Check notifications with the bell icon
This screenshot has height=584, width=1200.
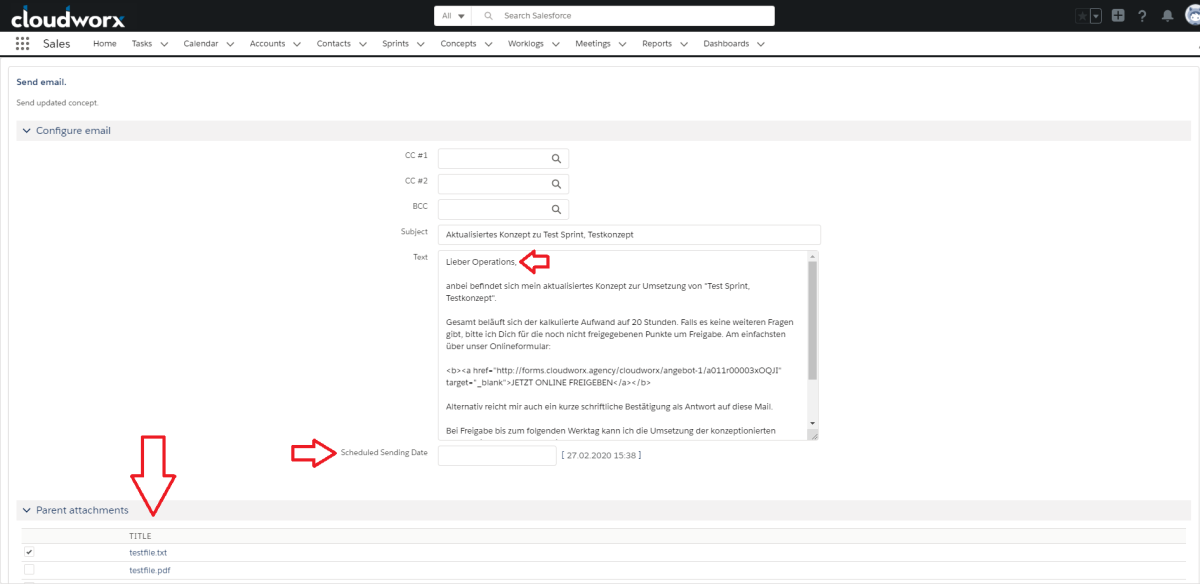[x=1168, y=15]
